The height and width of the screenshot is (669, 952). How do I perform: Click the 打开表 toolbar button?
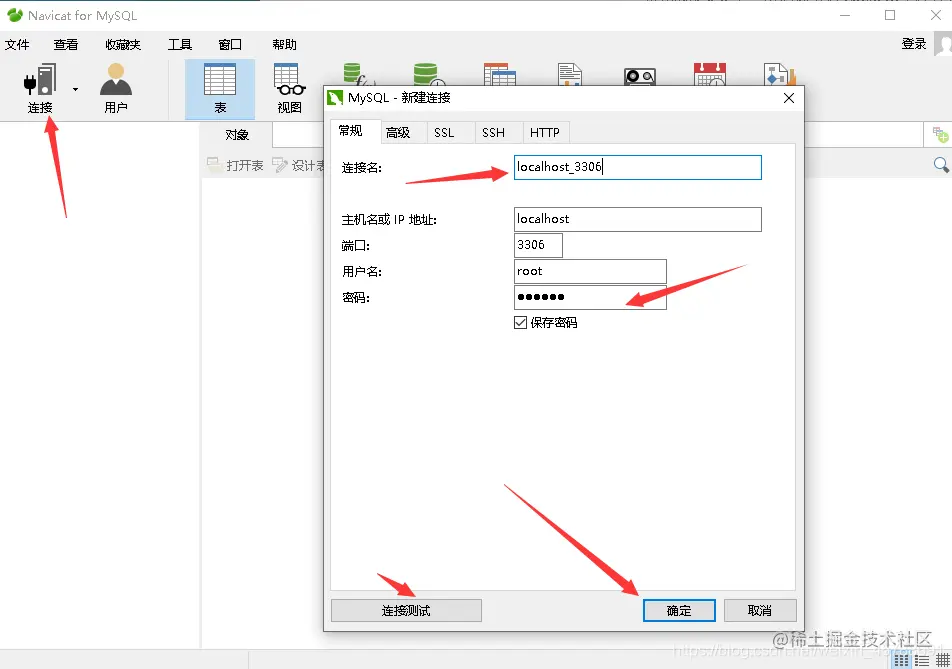(236, 165)
